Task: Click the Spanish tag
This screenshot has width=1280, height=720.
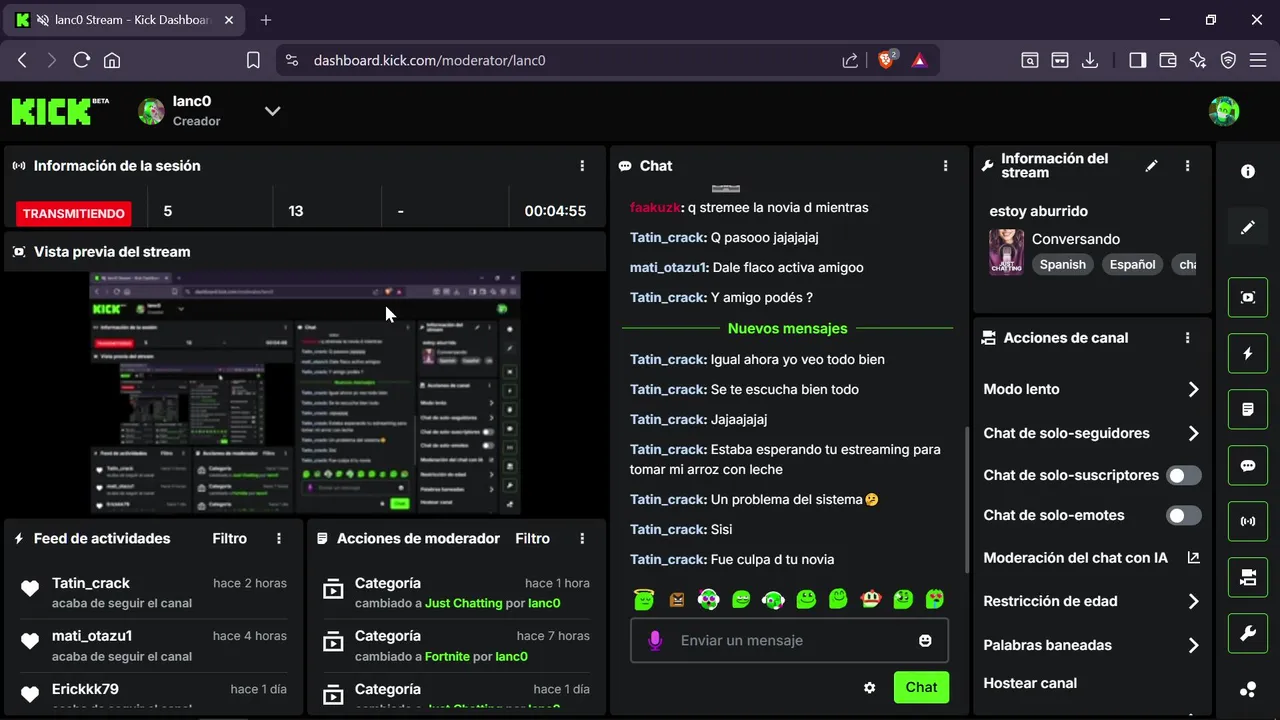Action: [x=1062, y=265]
